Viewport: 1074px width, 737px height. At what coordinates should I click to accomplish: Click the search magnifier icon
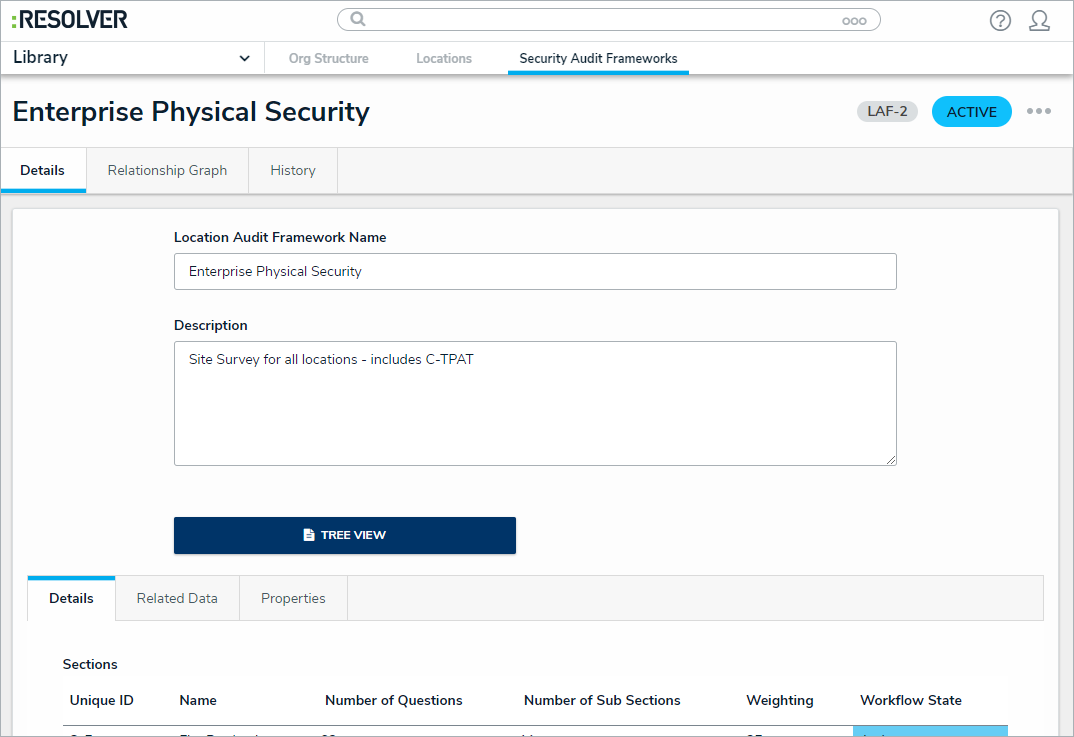point(358,20)
